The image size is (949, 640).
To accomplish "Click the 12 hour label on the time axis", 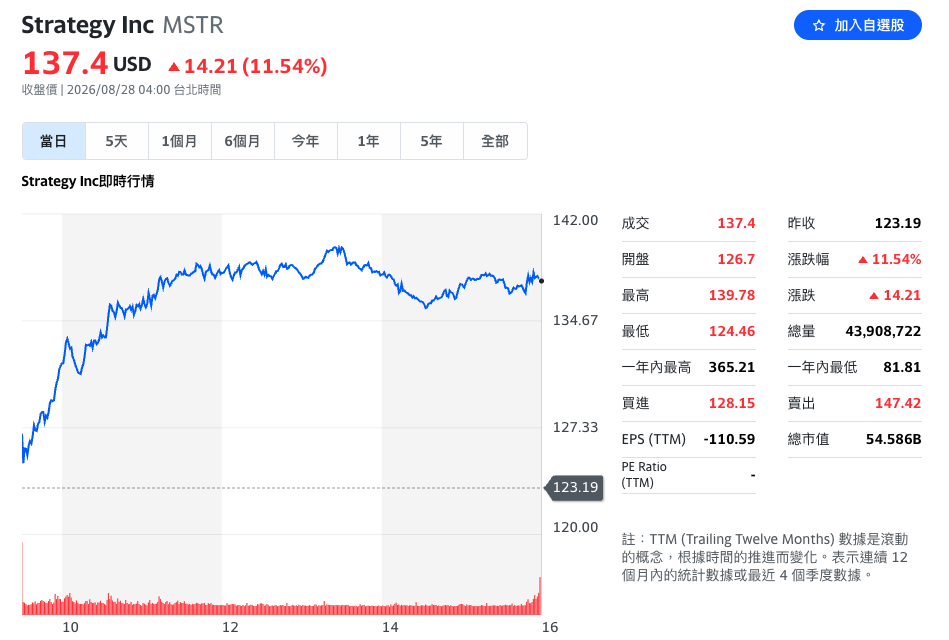I will coord(230,627).
